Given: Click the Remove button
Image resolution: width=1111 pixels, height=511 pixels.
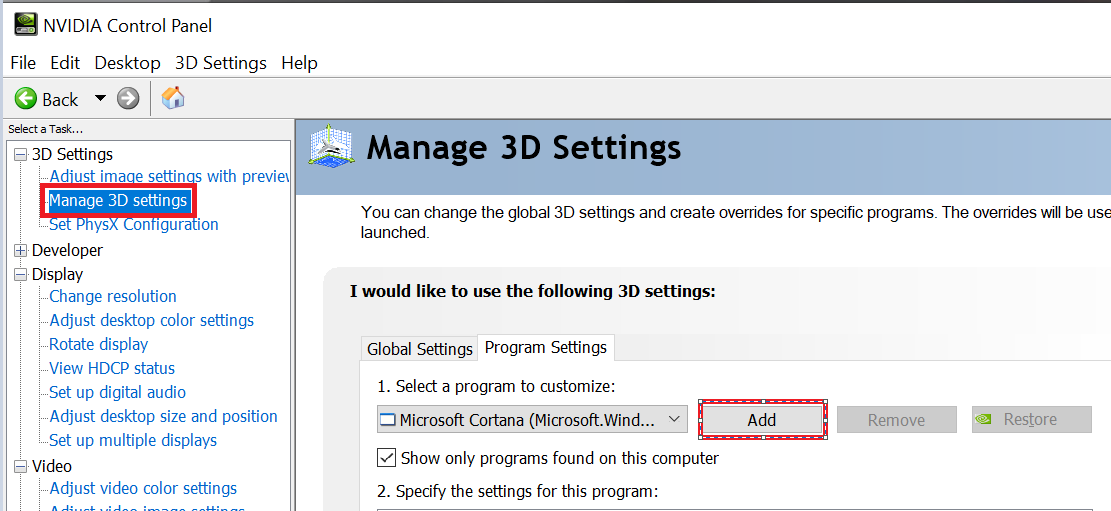Looking at the screenshot, I should [x=896, y=420].
